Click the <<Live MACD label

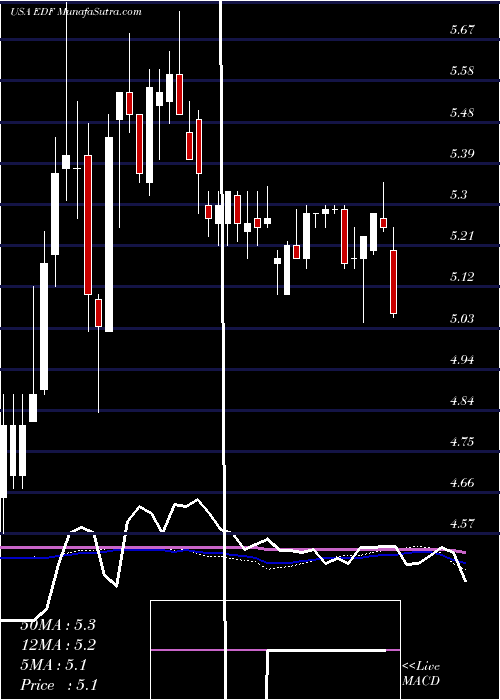pos(421,674)
